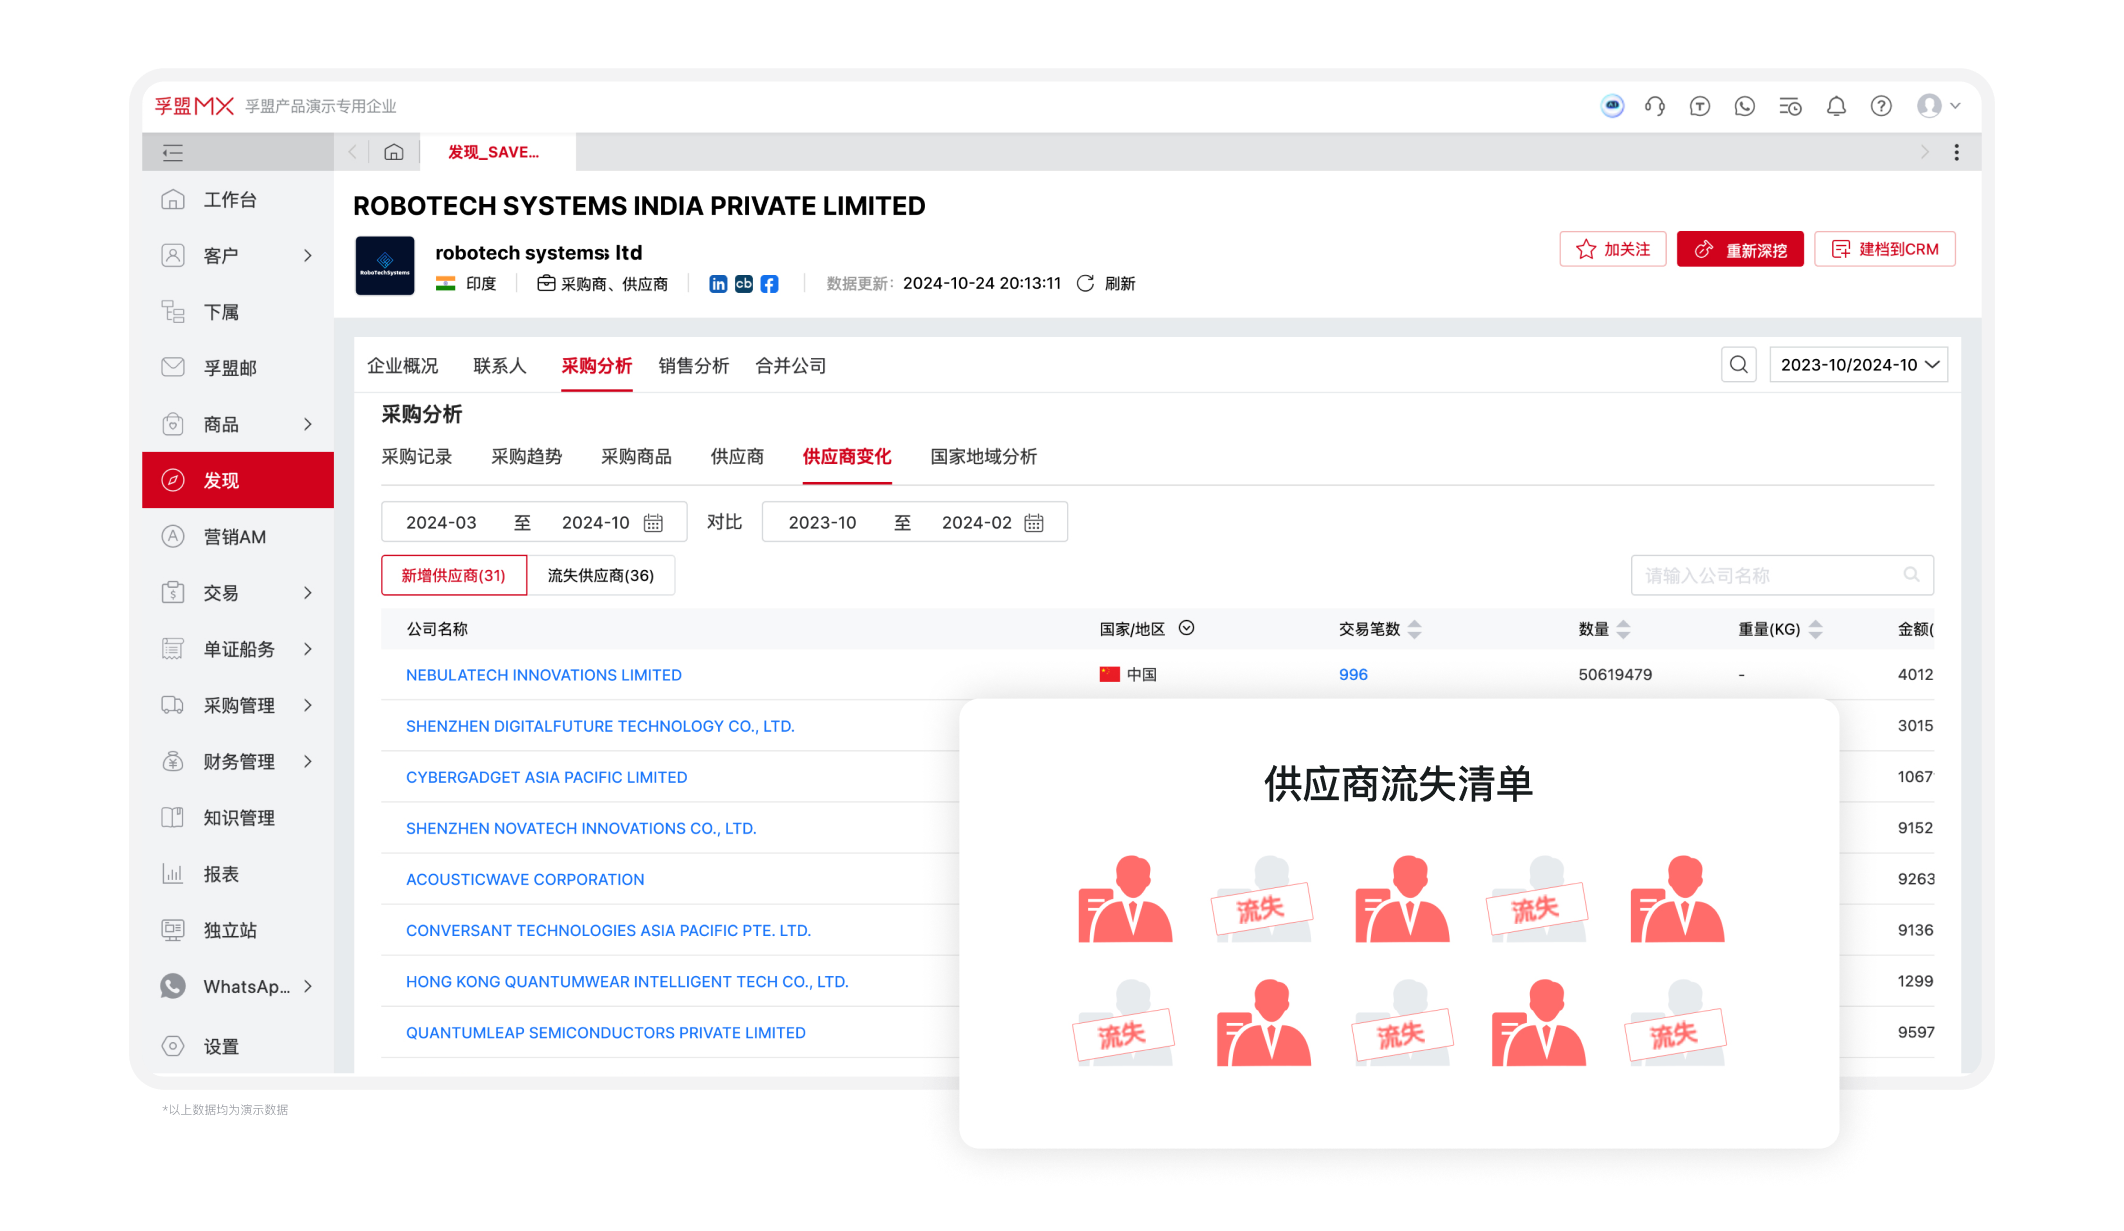The image size is (2124, 1231).
Task: Open the notification bell icon
Action: pyautogui.click(x=1836, y=106)
